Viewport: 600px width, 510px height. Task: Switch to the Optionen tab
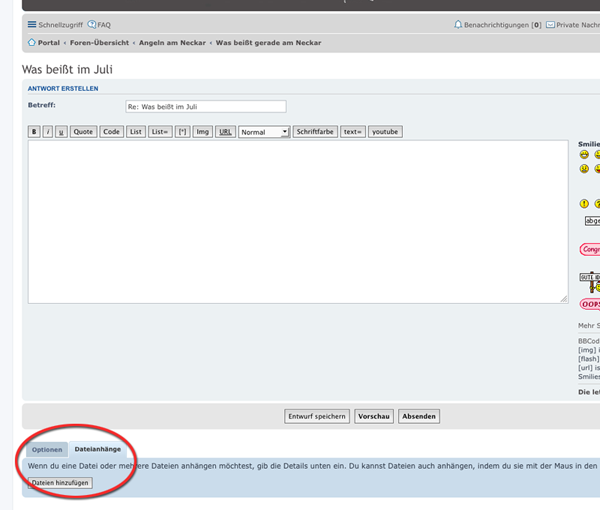47,450
